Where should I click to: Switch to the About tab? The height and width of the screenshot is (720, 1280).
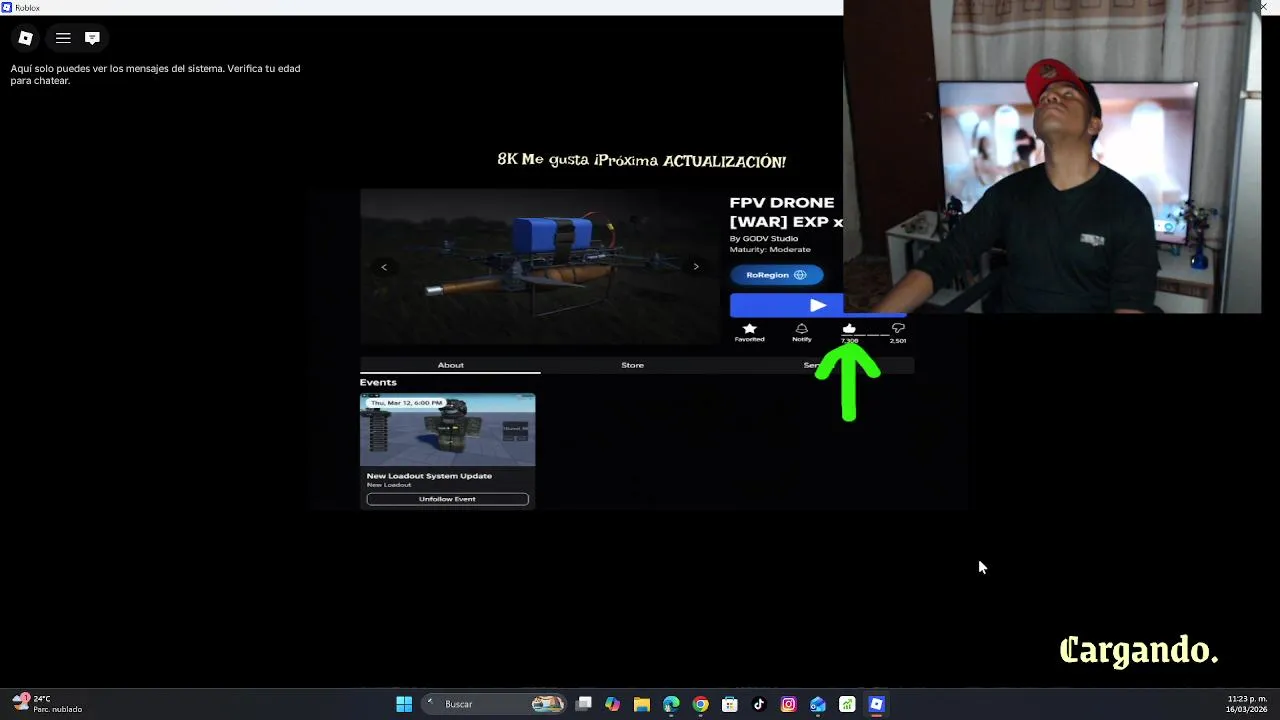[x=450, y=365]
